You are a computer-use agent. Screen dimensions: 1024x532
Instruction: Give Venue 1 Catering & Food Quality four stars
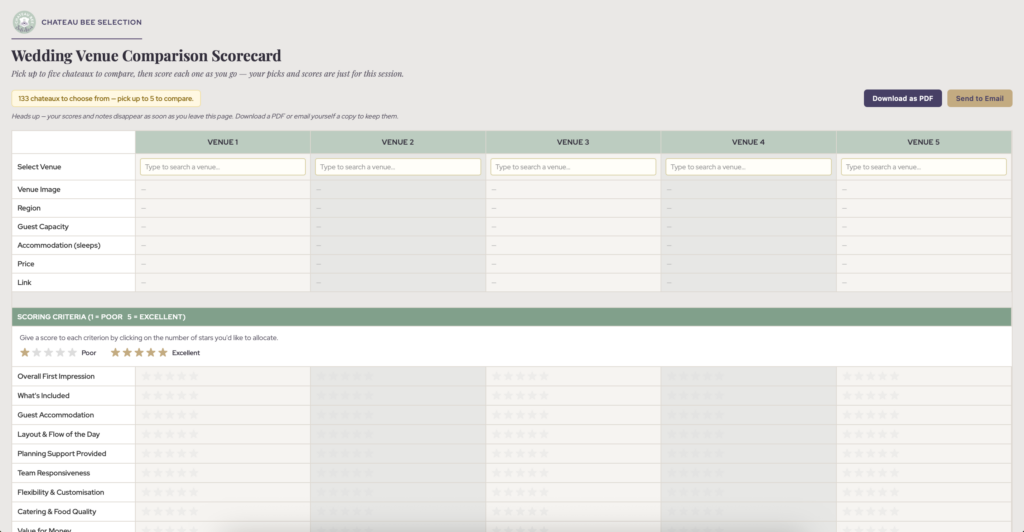tap(182, 512)
